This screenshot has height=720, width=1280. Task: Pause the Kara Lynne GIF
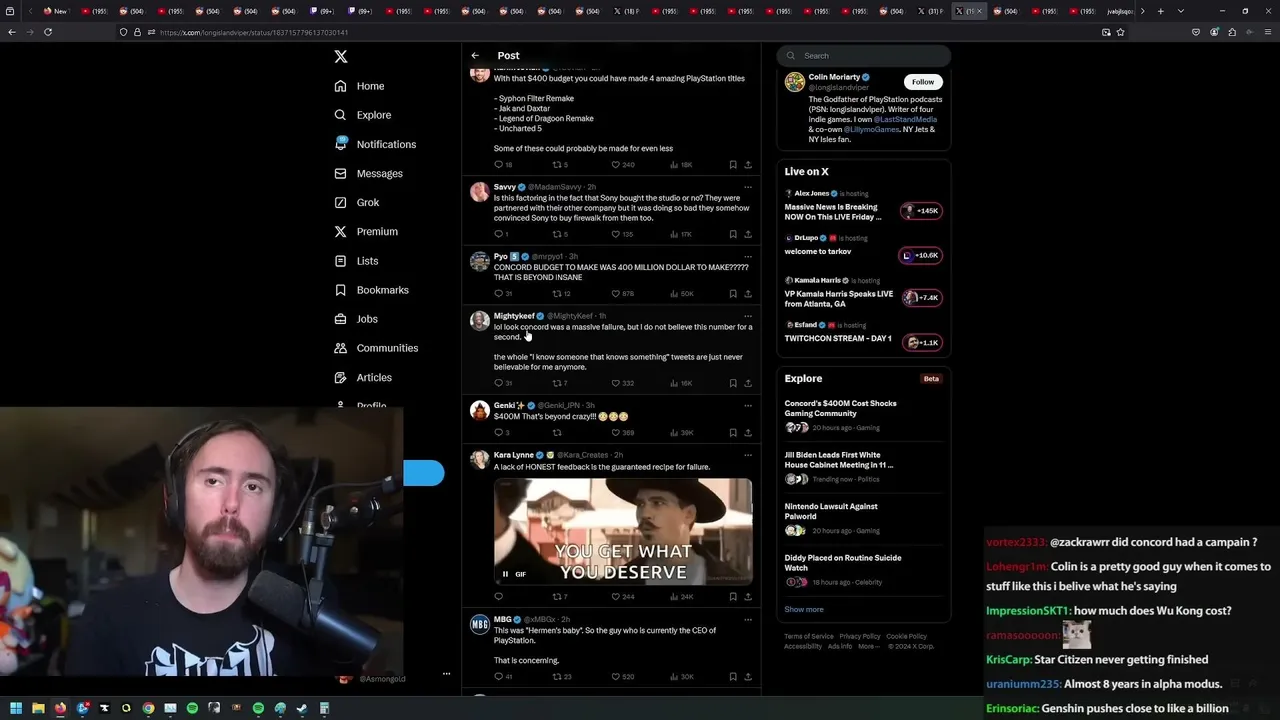click(x=505, y=574)
